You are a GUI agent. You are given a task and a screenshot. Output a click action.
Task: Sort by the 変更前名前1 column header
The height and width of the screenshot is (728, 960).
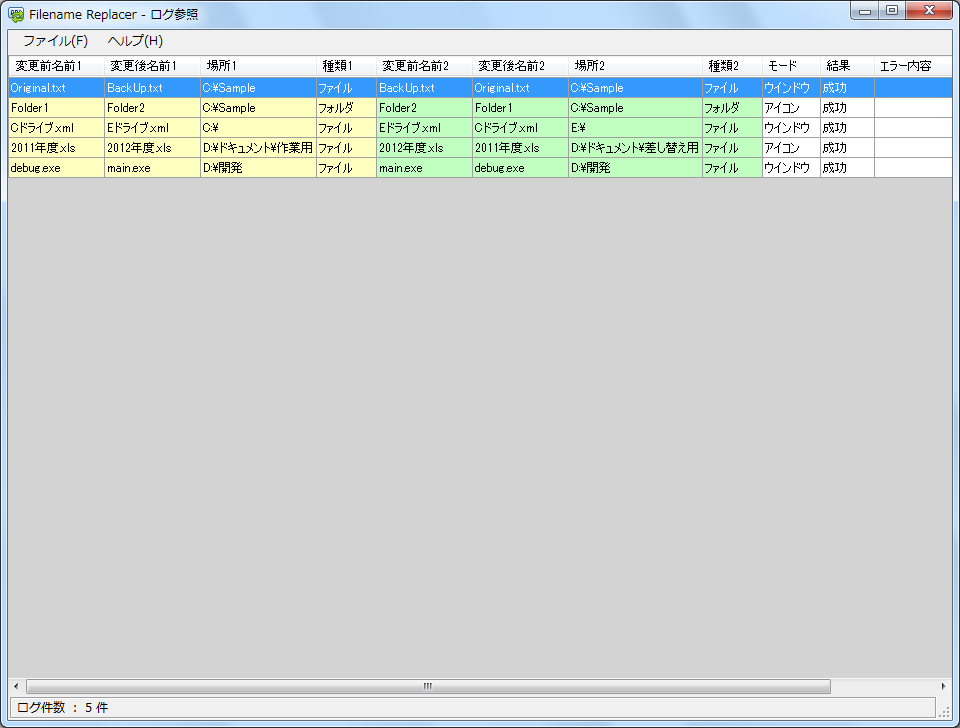pos(49,66)
